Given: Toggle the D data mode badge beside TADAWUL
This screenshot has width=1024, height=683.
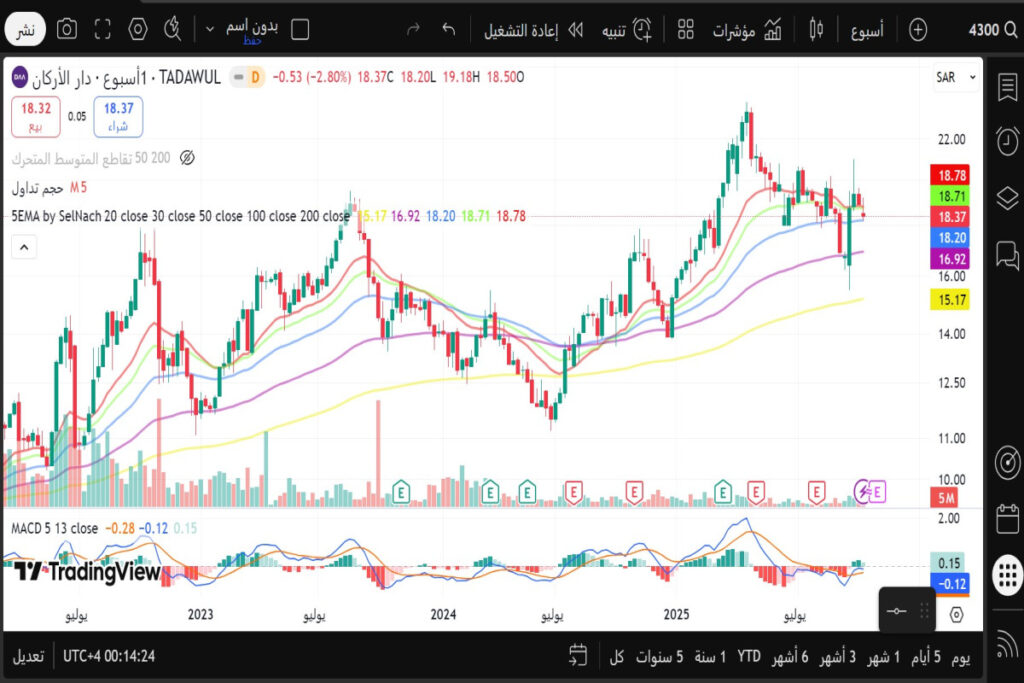Looking at the screenshot, I should 254,77.
